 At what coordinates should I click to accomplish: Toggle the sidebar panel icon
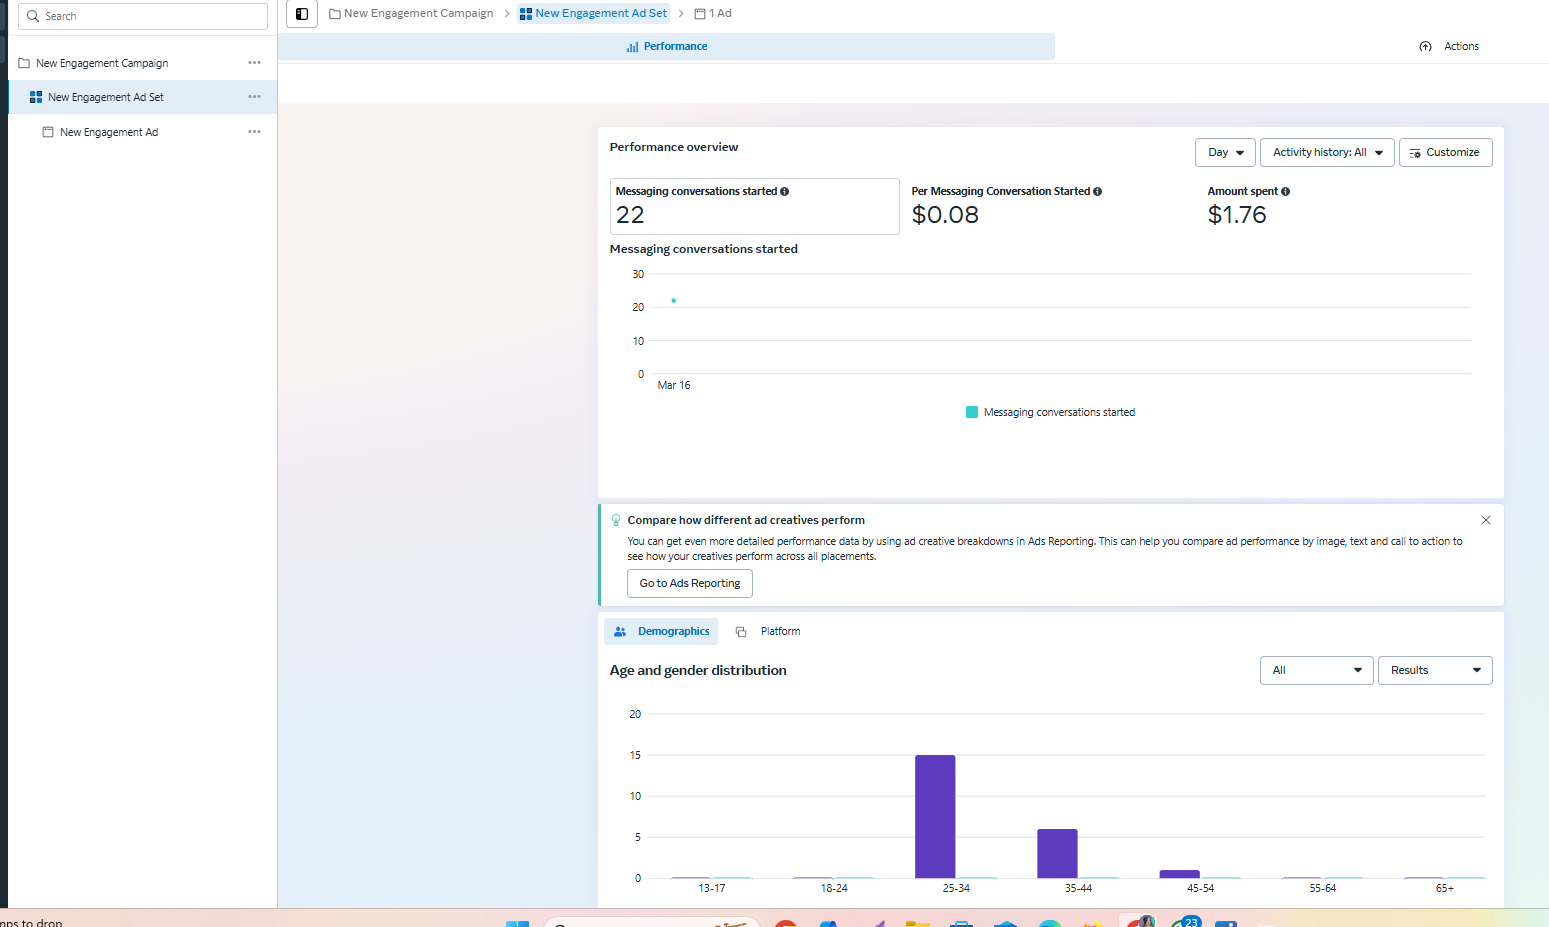302,14
